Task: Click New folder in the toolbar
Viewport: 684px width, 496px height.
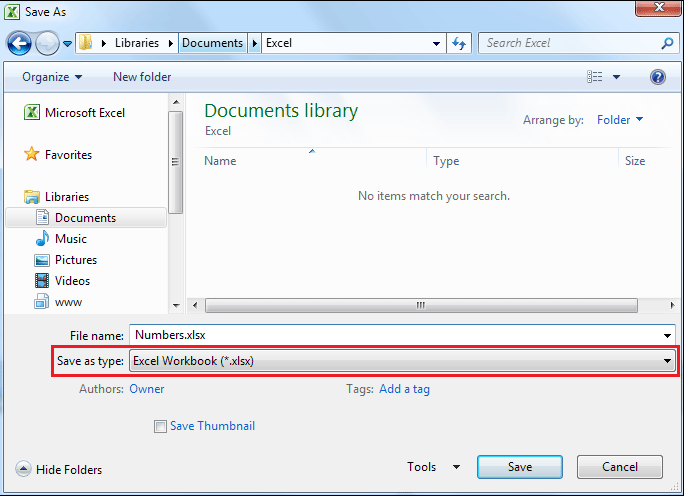Action: coord(142,77)
